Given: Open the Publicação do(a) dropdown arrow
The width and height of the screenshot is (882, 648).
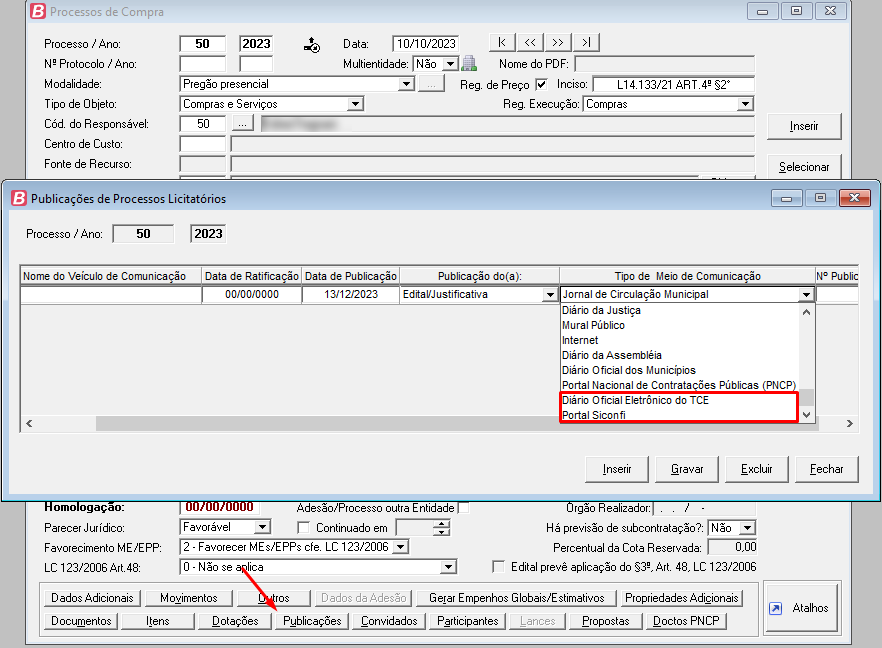Looking at the screenshot, I should tap(550, 294).
